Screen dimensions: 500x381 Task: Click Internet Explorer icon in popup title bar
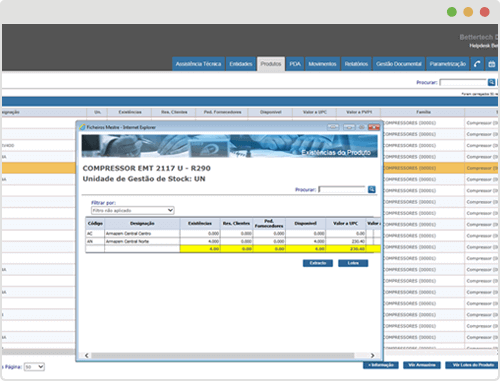pos(82,127)
